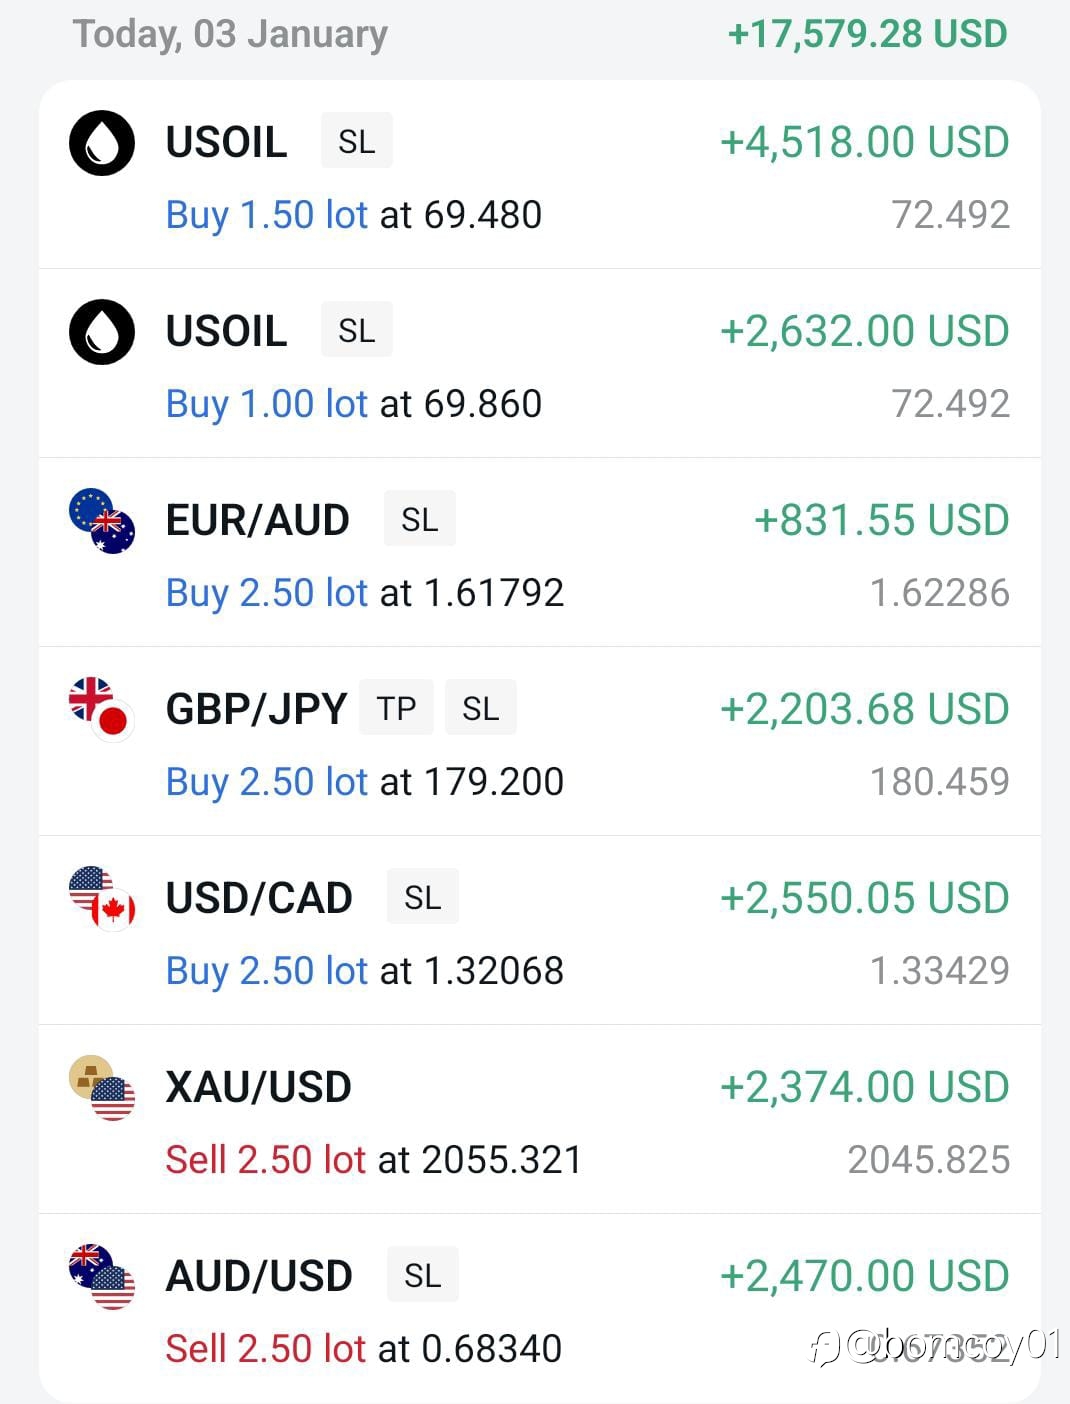Select the Today, 03 January header
This screenshot has height=1404, width=1070.
pyautogui.click(x=230, y=34)
